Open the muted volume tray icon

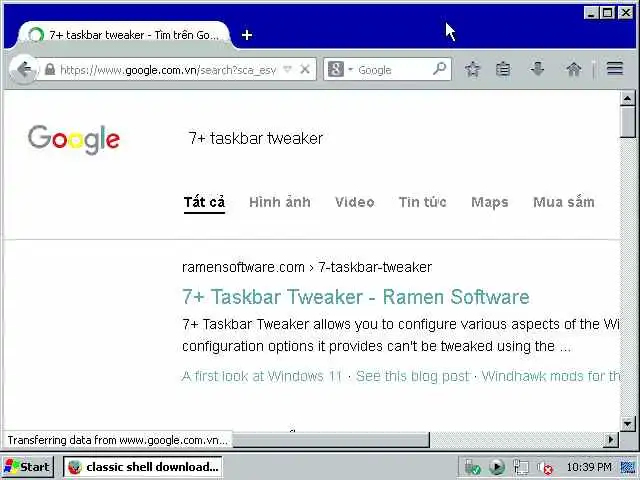click(545, 468)
